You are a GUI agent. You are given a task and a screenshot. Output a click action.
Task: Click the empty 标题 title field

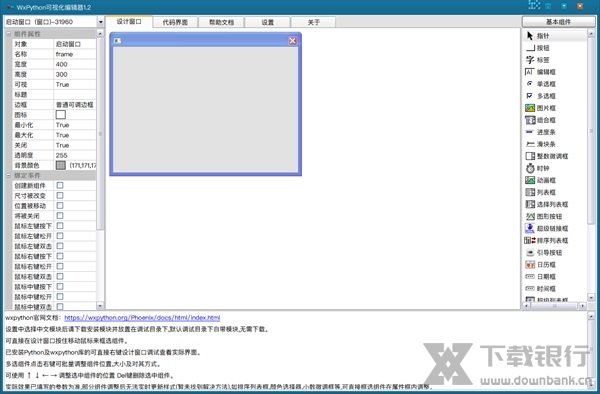point(75,94)
